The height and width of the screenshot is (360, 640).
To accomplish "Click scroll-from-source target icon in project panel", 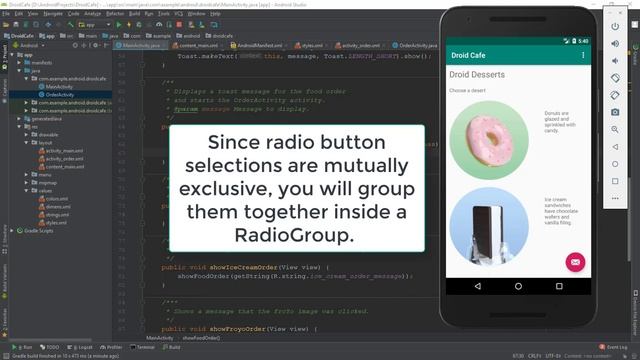I will (75, 45).
